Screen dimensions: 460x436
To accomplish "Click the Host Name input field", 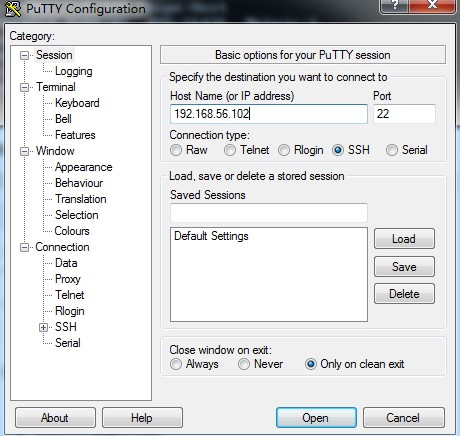I will pos(269,114).
